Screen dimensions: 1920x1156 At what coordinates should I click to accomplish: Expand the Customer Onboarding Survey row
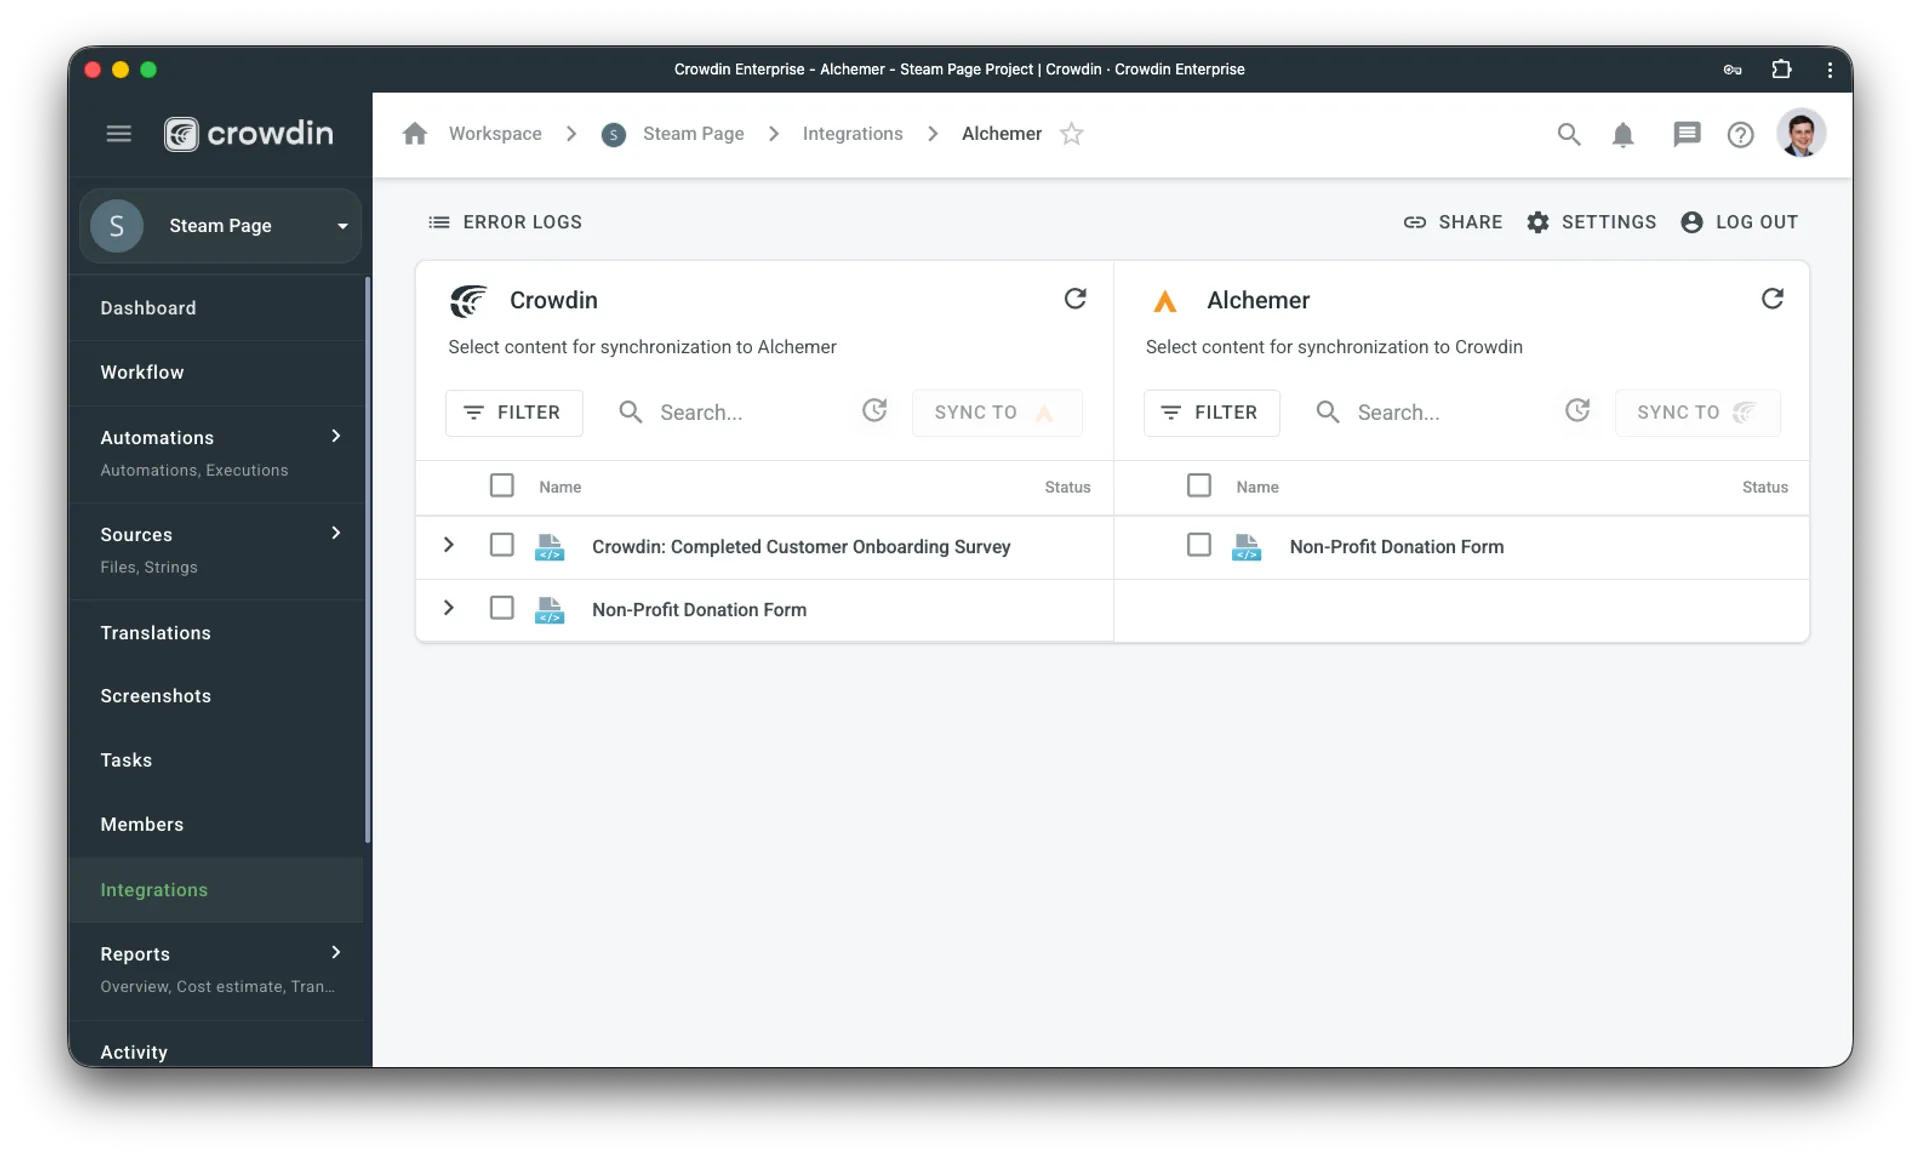pos(448,545)
